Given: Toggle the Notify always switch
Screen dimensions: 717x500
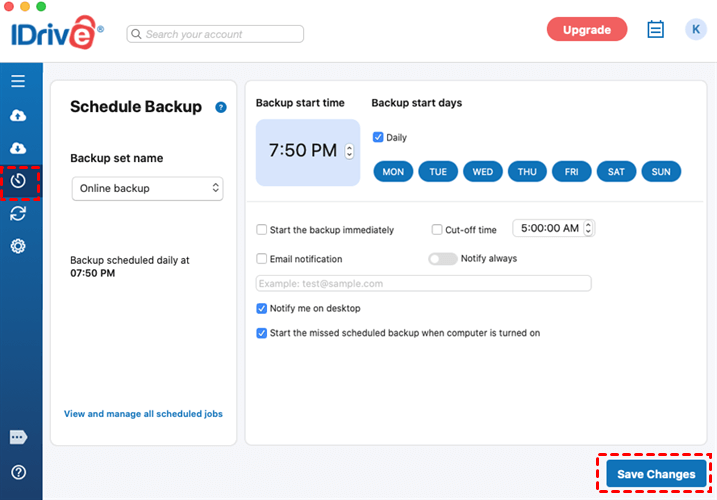Looking at the screenshot, I should (442, 259).
